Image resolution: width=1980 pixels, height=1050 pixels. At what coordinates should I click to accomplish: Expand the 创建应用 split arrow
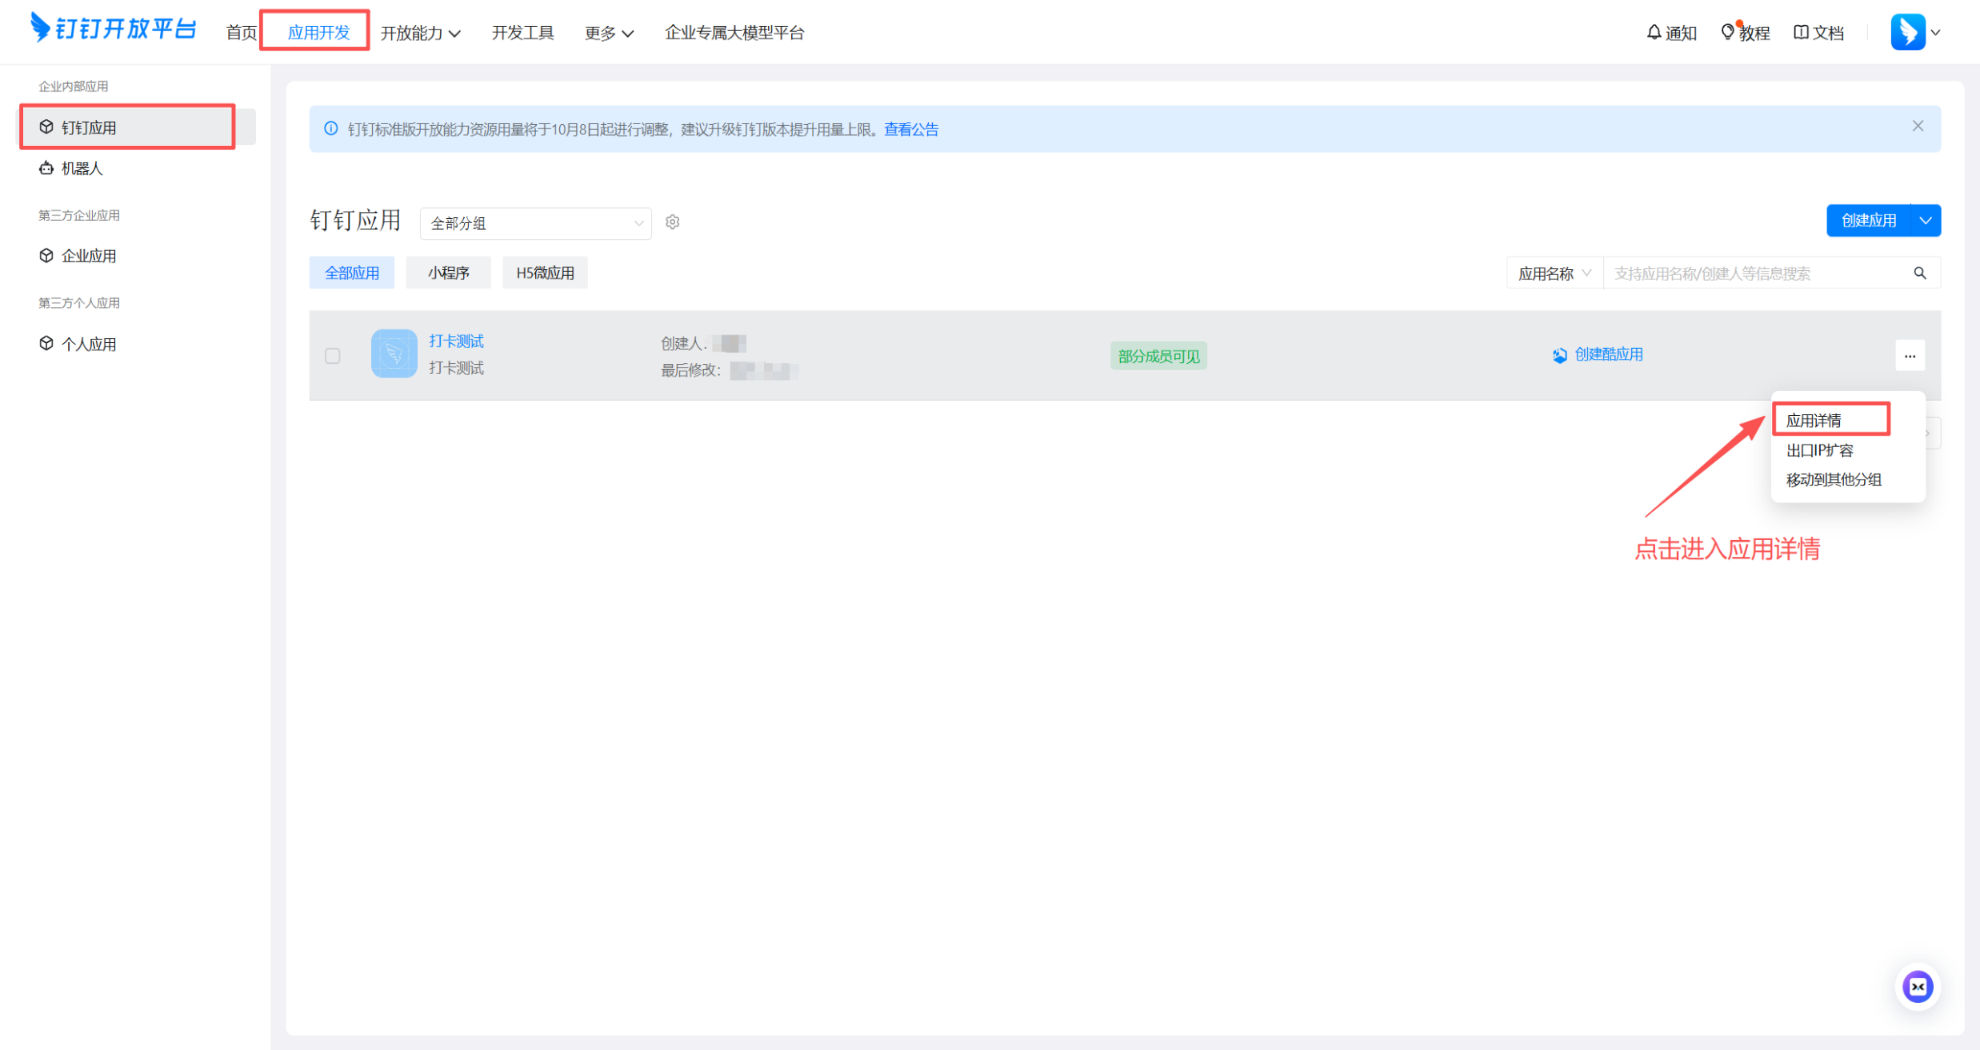point(1925,221)
